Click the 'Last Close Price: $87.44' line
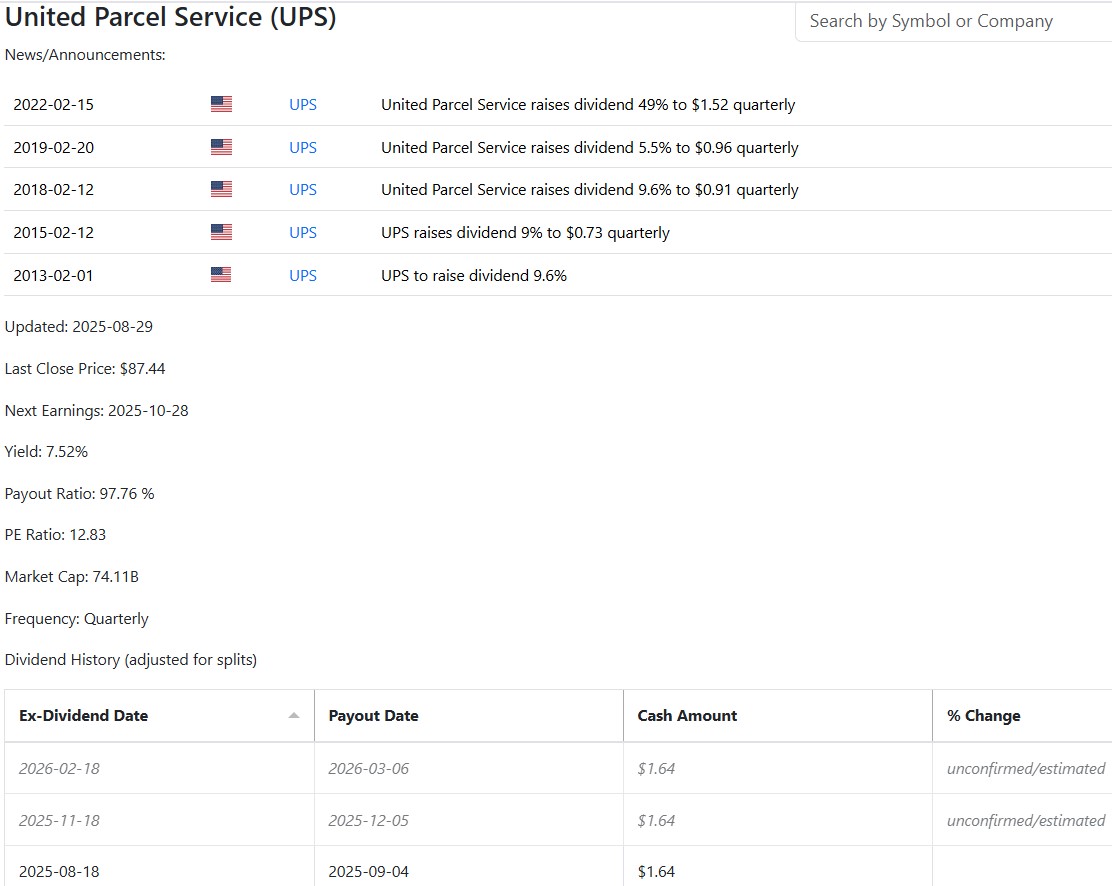Viewport: 1112px width, 886px height. (x=84, y=369)
